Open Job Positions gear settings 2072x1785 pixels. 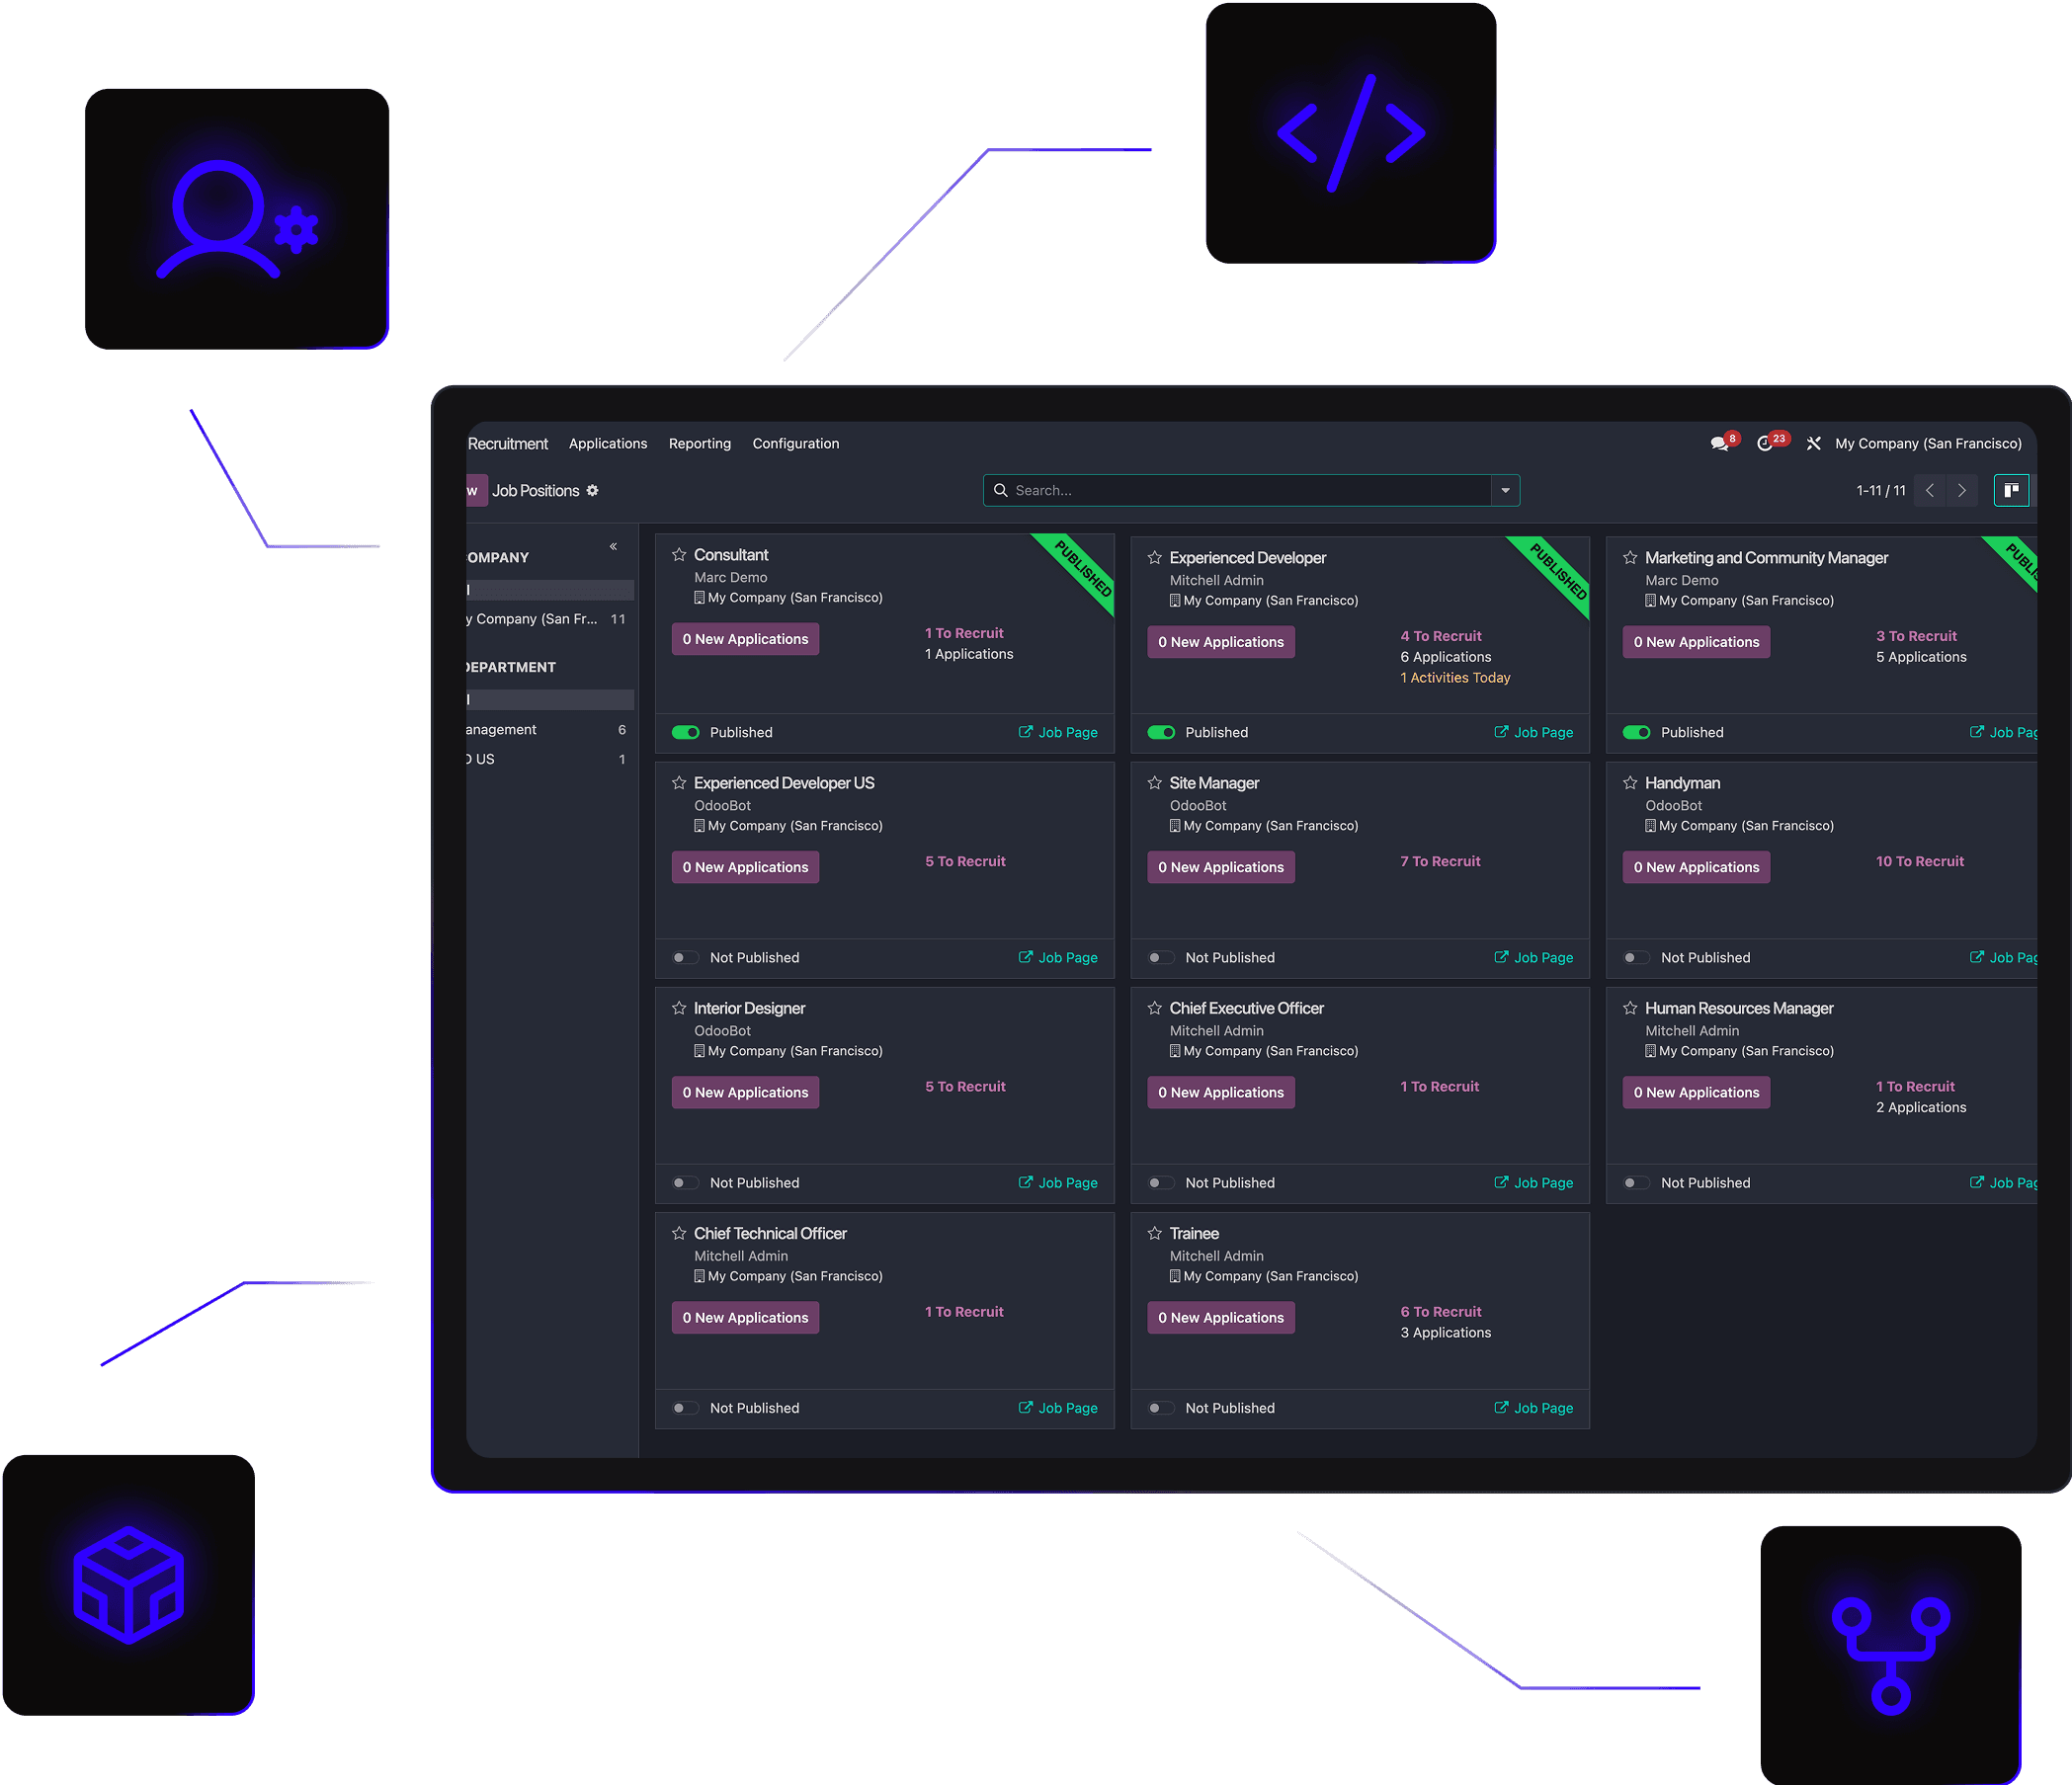593,491
